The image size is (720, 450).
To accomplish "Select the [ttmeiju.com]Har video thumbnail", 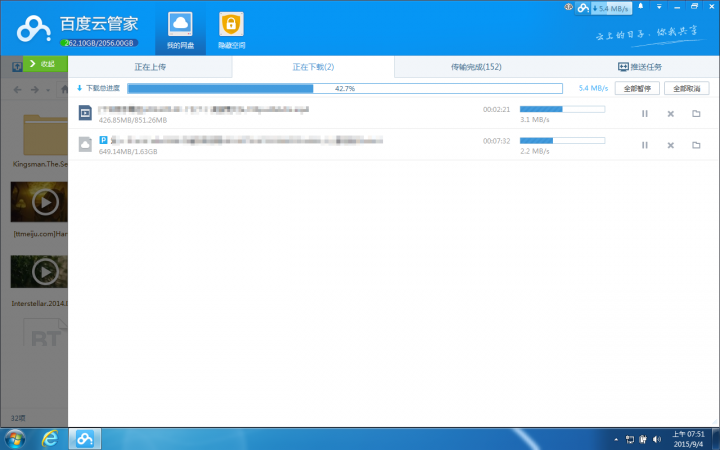I will pos(39,202).
